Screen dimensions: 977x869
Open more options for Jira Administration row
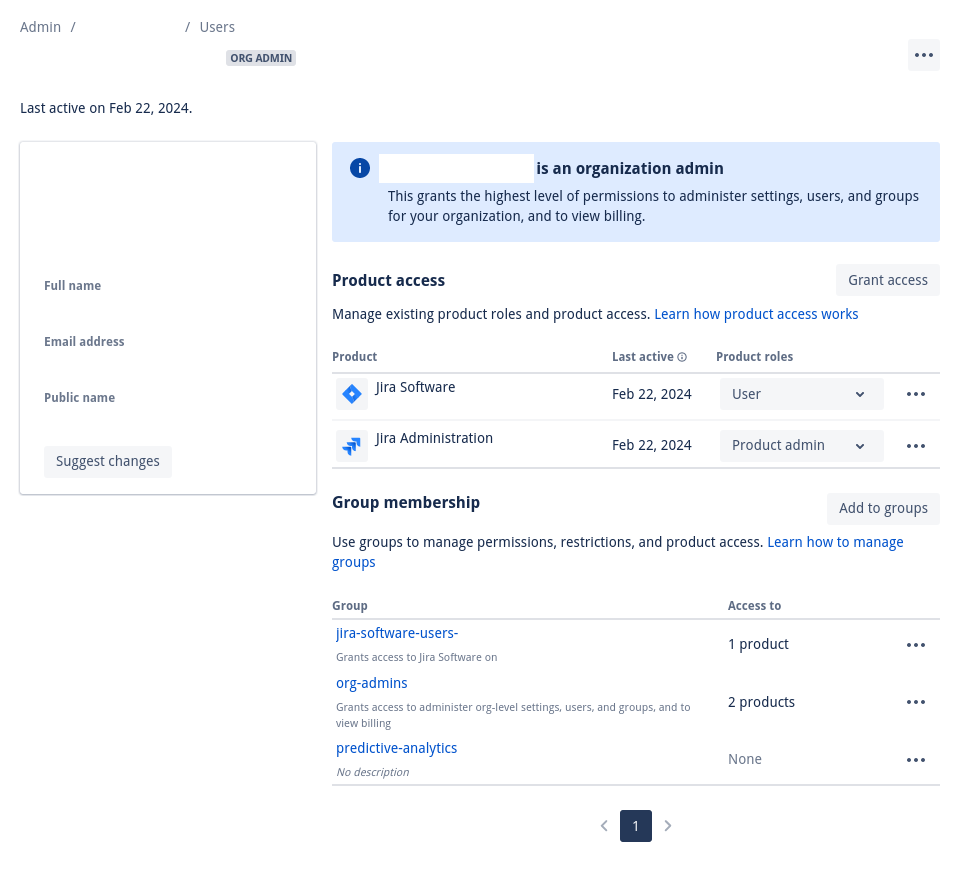tap(915, 446)
